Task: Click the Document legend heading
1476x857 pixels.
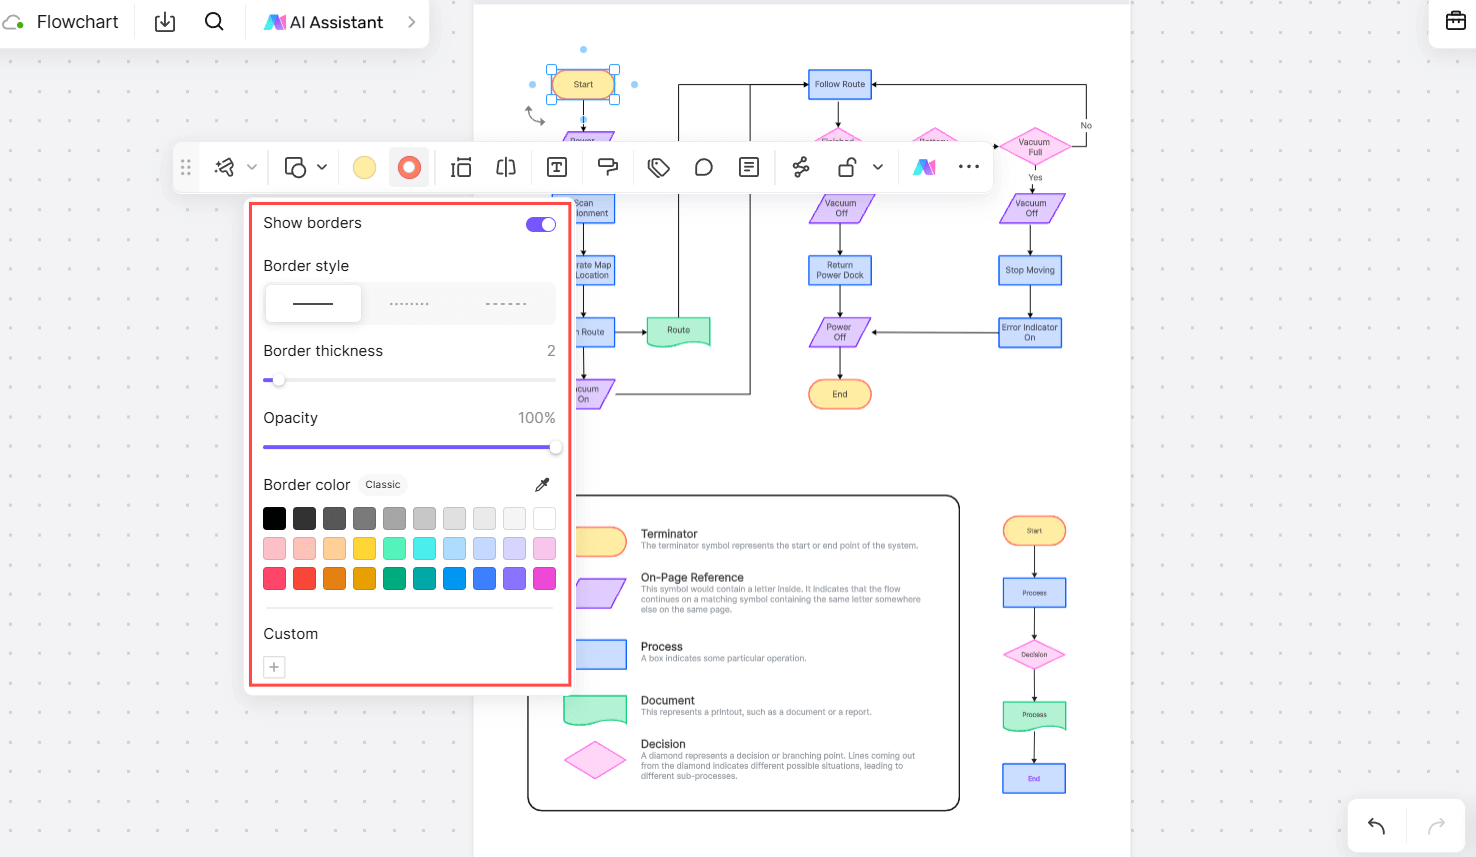Action: click(667, 701)
